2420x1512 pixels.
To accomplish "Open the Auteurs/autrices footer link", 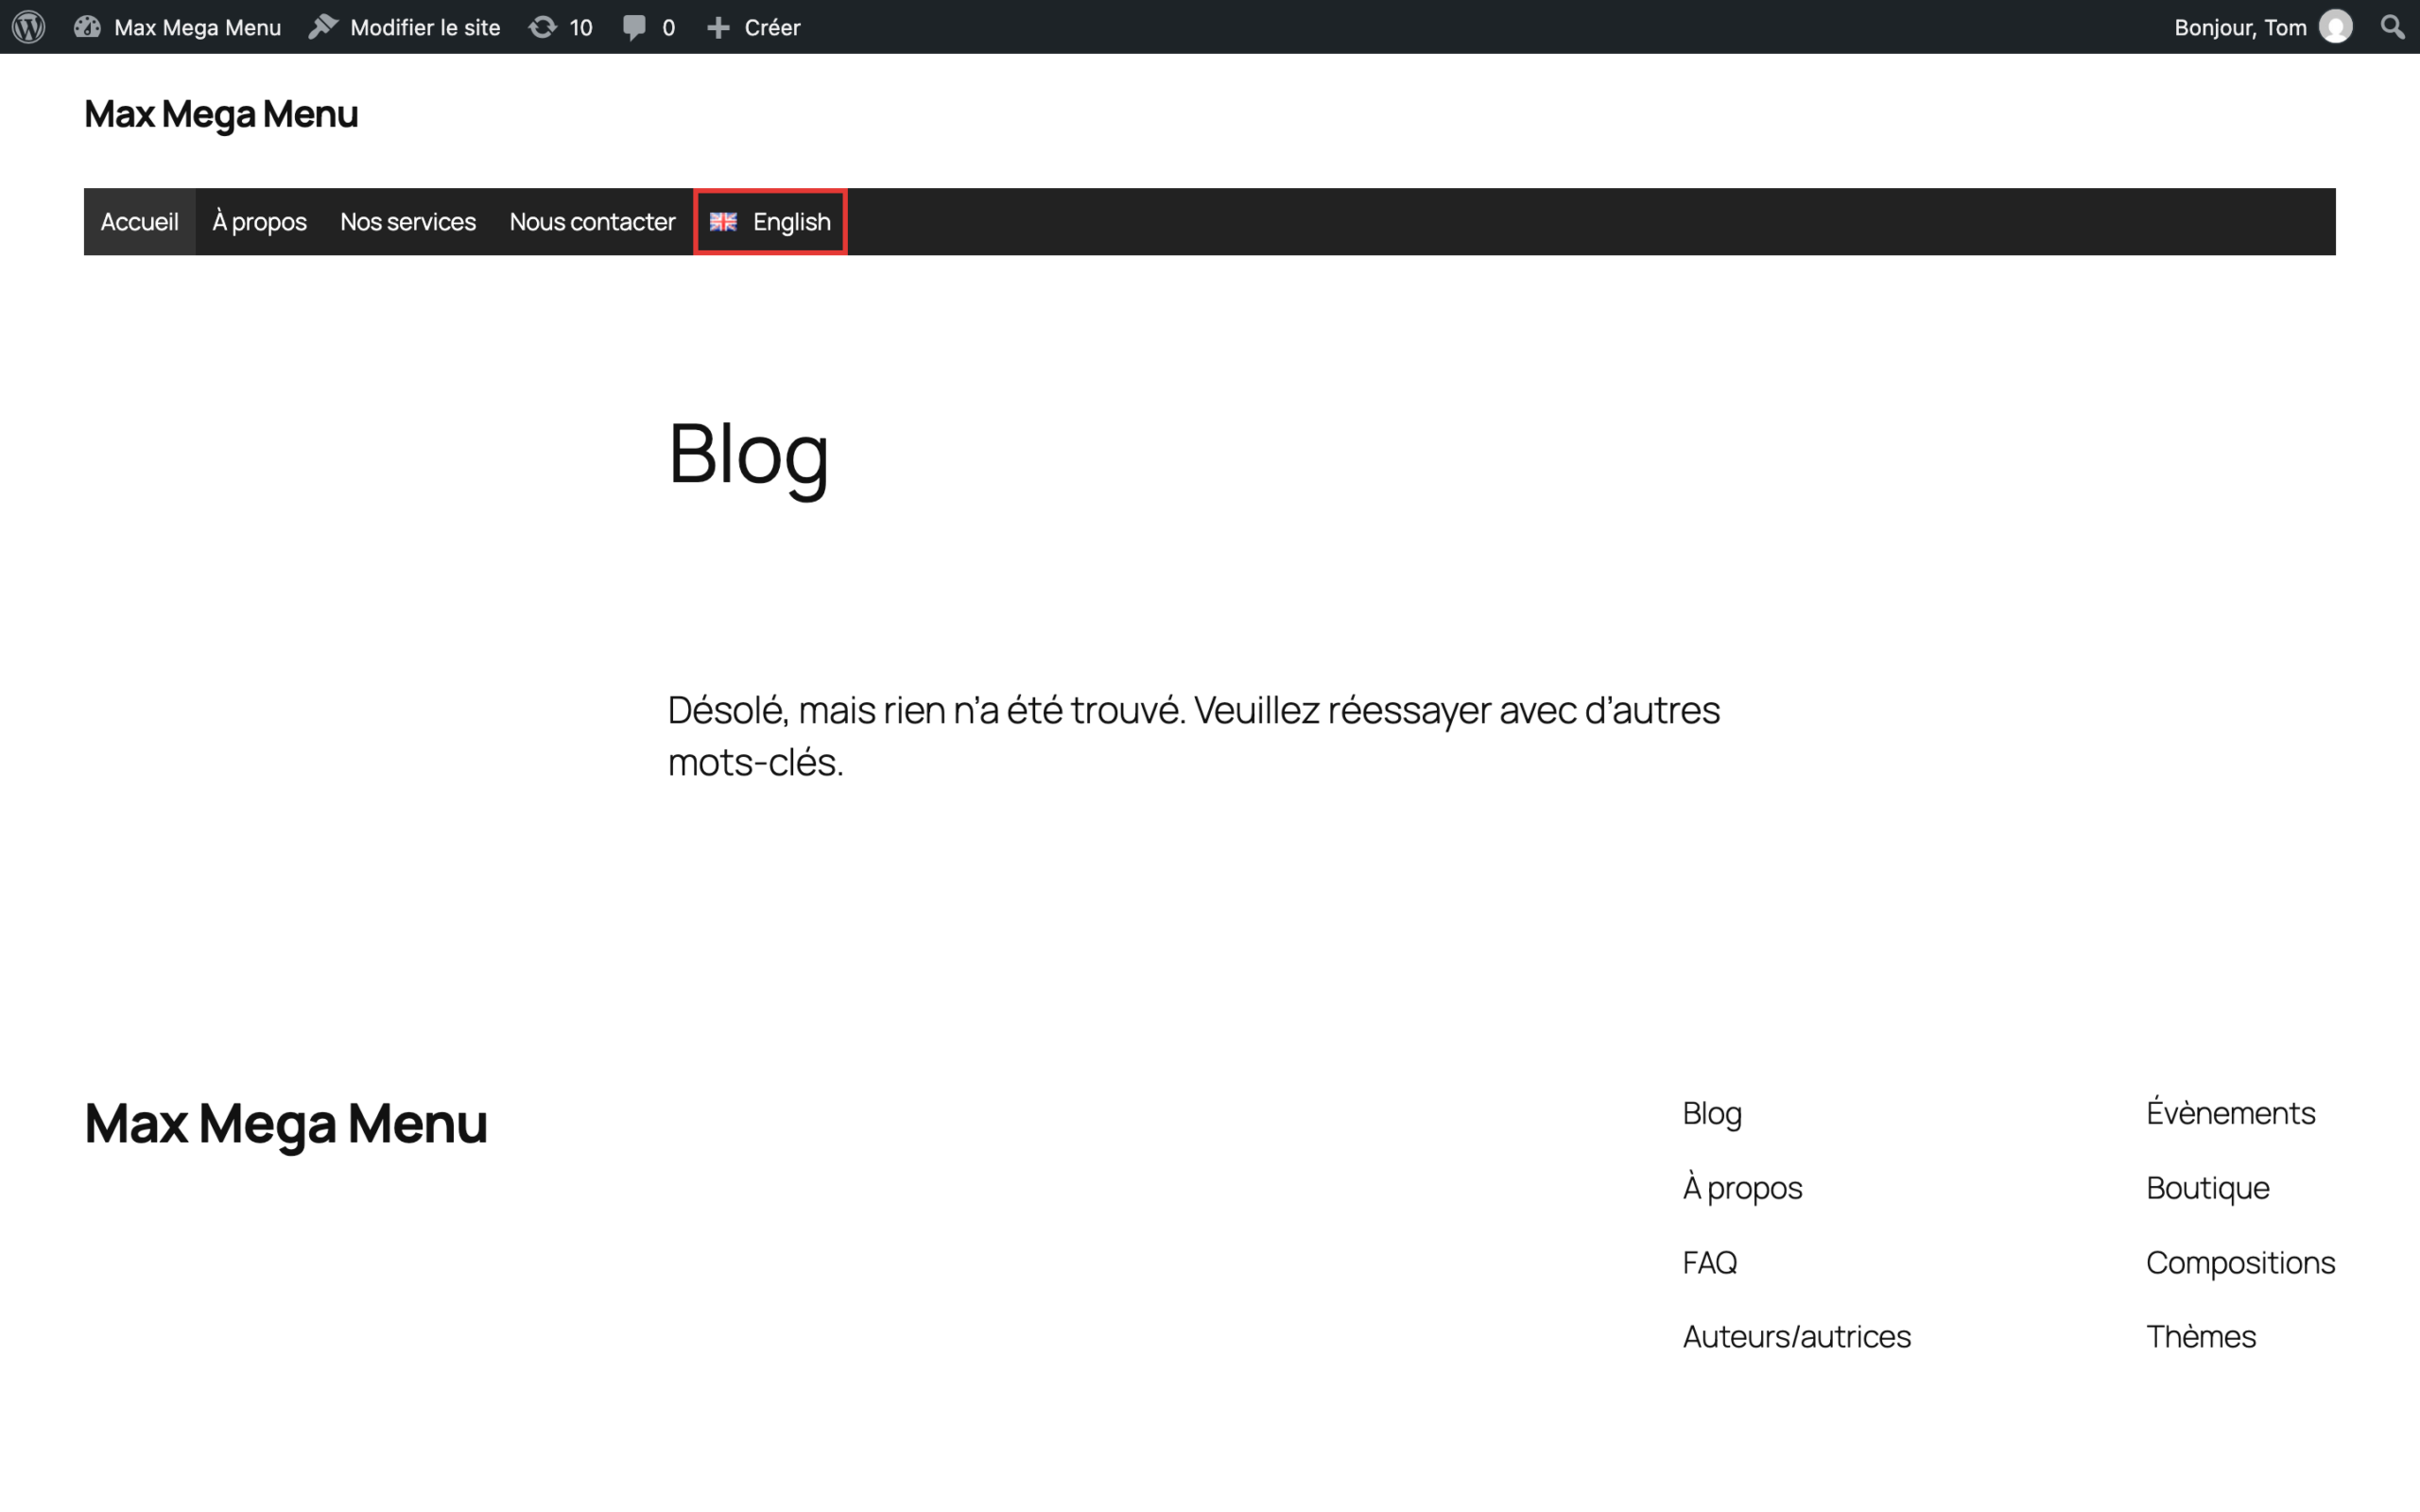I will point(1797,1337).
